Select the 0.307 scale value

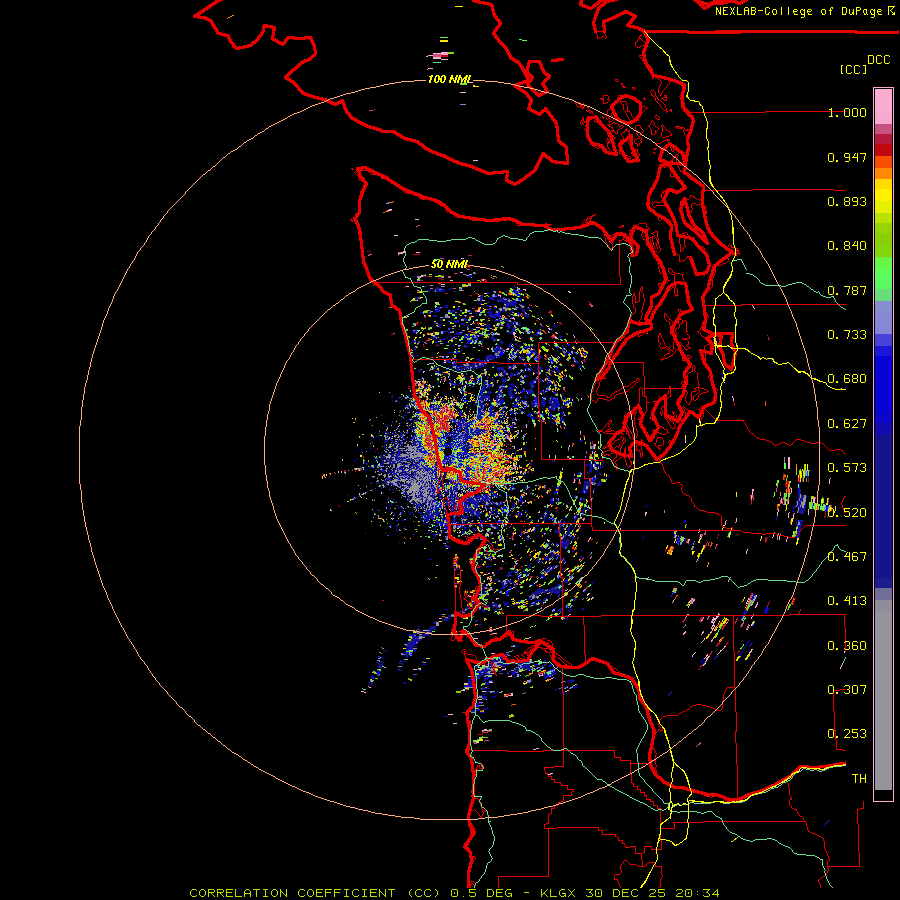tap(847, 690)
